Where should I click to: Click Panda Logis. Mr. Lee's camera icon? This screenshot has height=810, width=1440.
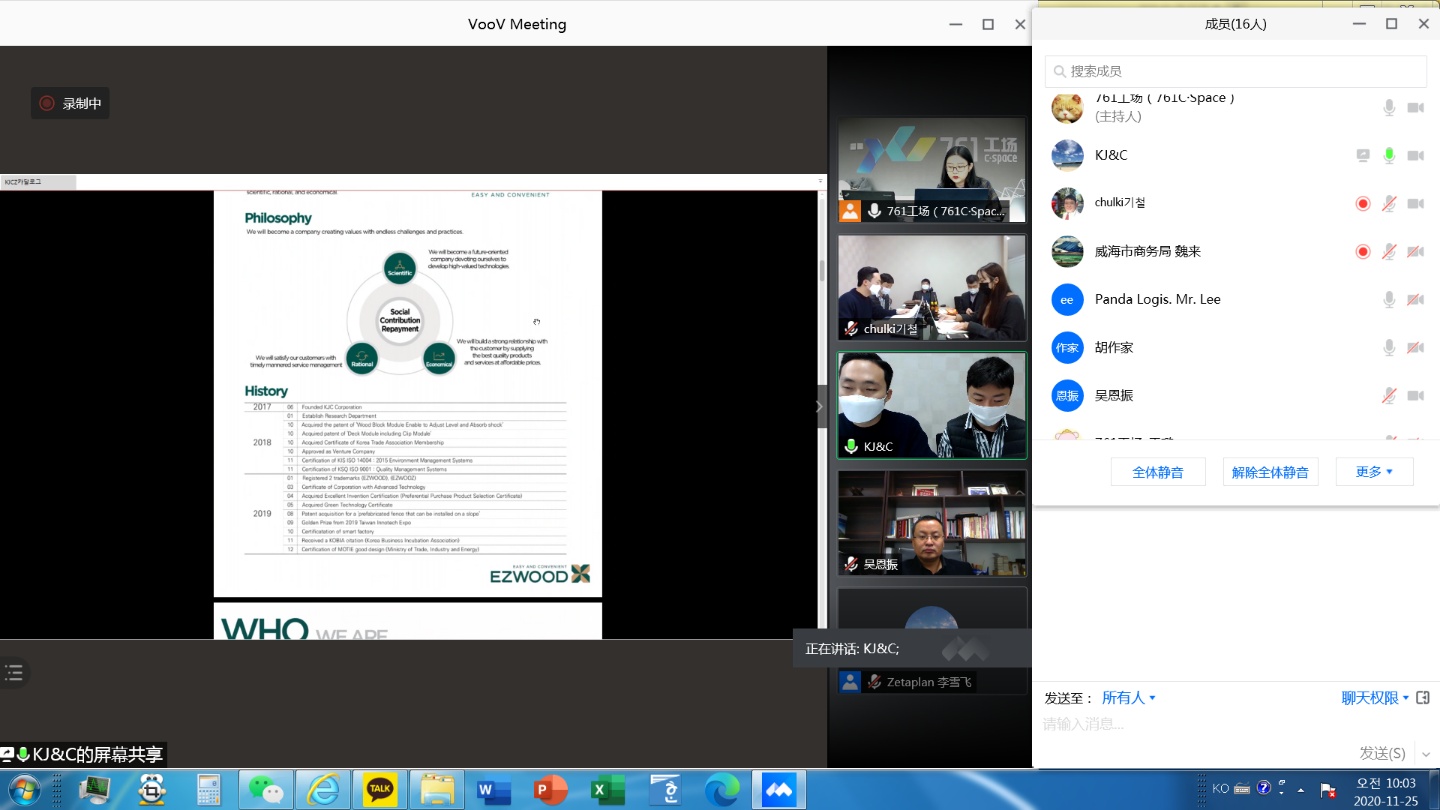click(x=1415, y=299)
